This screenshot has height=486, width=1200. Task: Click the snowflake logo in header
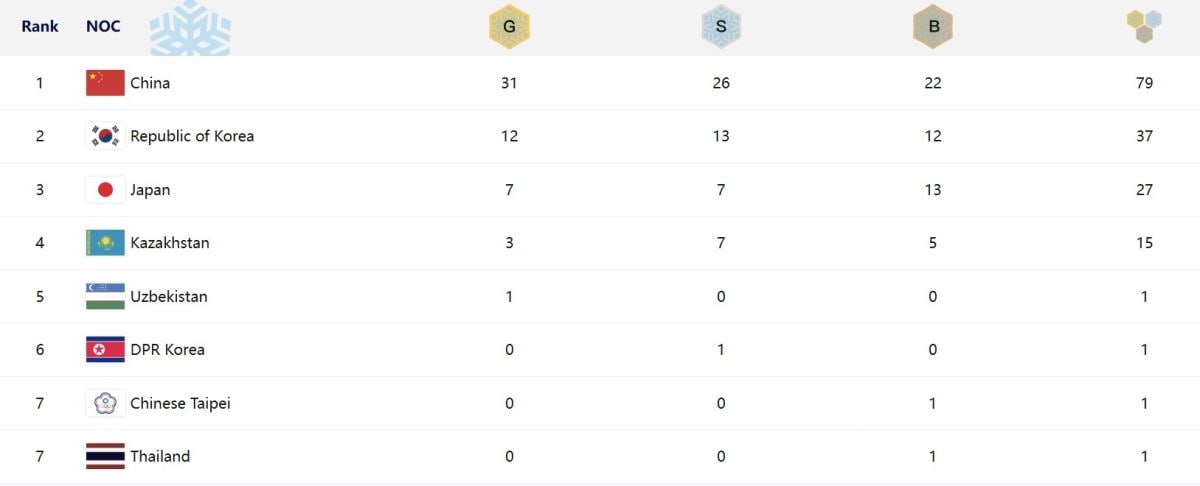click(190, 28)
